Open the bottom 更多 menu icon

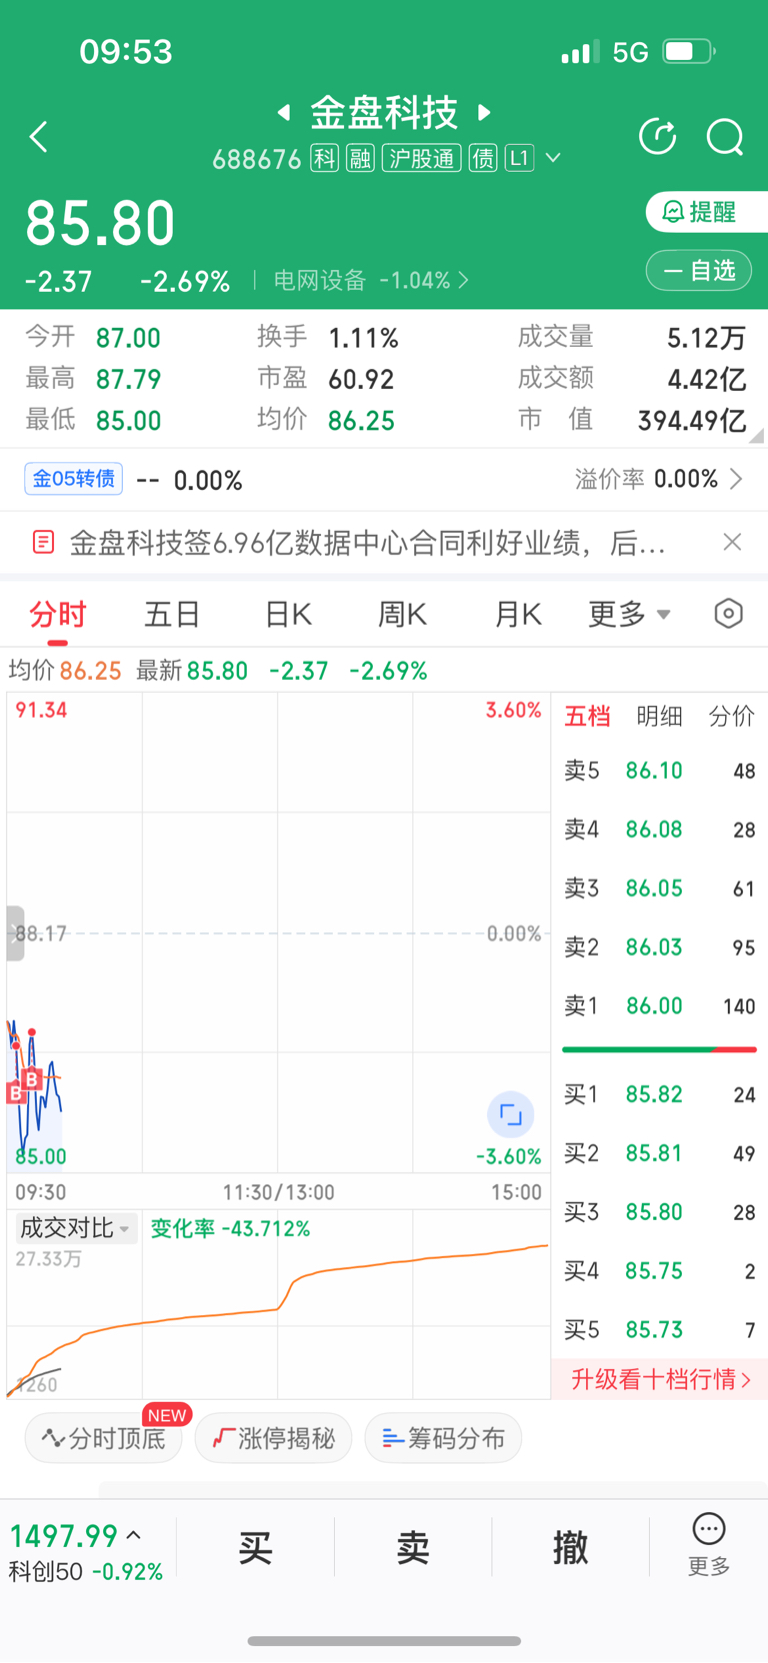point(709,1546)
